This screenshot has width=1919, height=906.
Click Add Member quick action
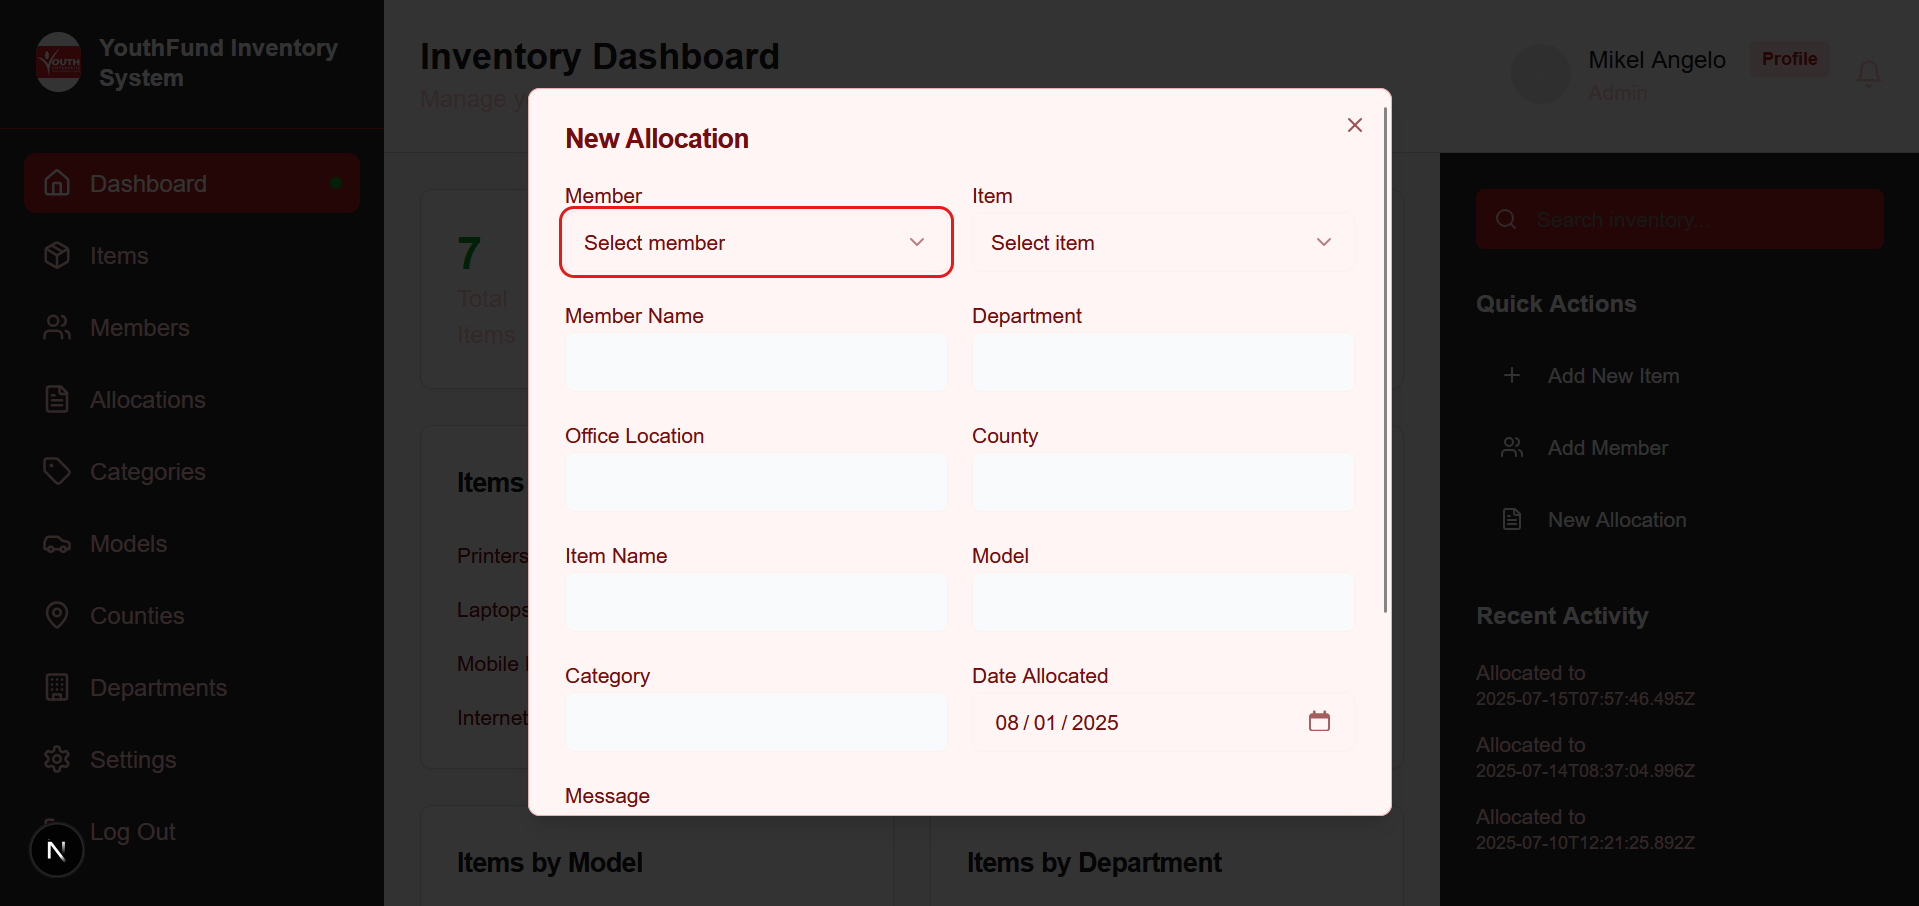point(1680,448)
